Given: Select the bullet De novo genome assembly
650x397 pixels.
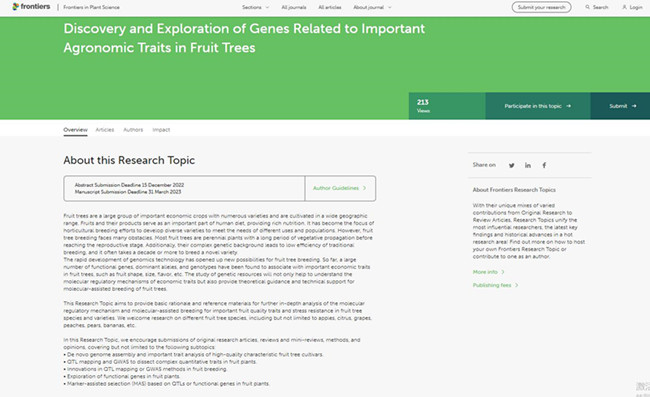Looking at the screenshot, I should click(193, 355).
